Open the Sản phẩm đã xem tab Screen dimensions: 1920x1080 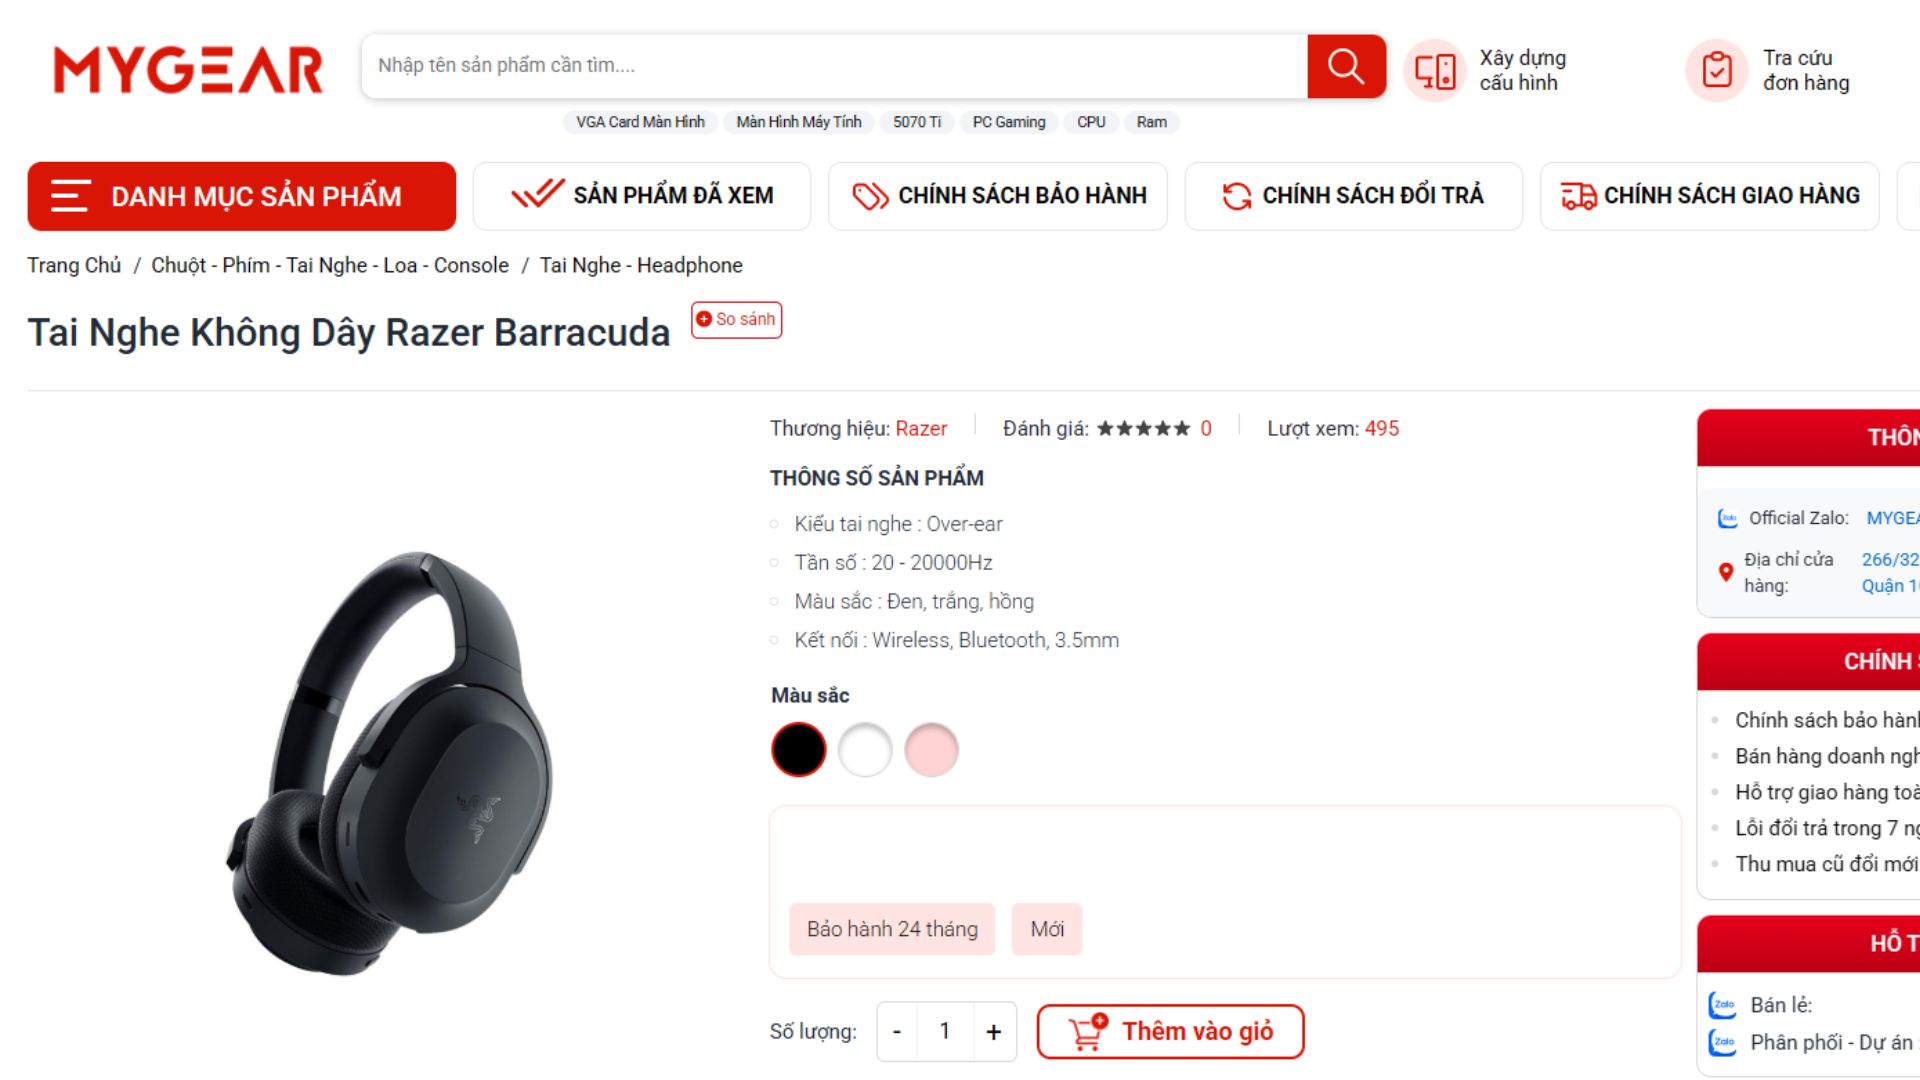click(x=642, y=196)
